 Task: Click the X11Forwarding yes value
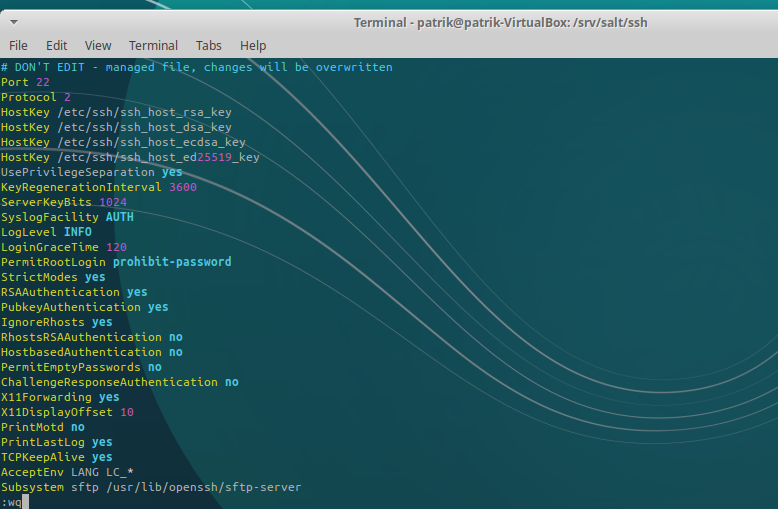pyautogui.click(x=108, y=397)
